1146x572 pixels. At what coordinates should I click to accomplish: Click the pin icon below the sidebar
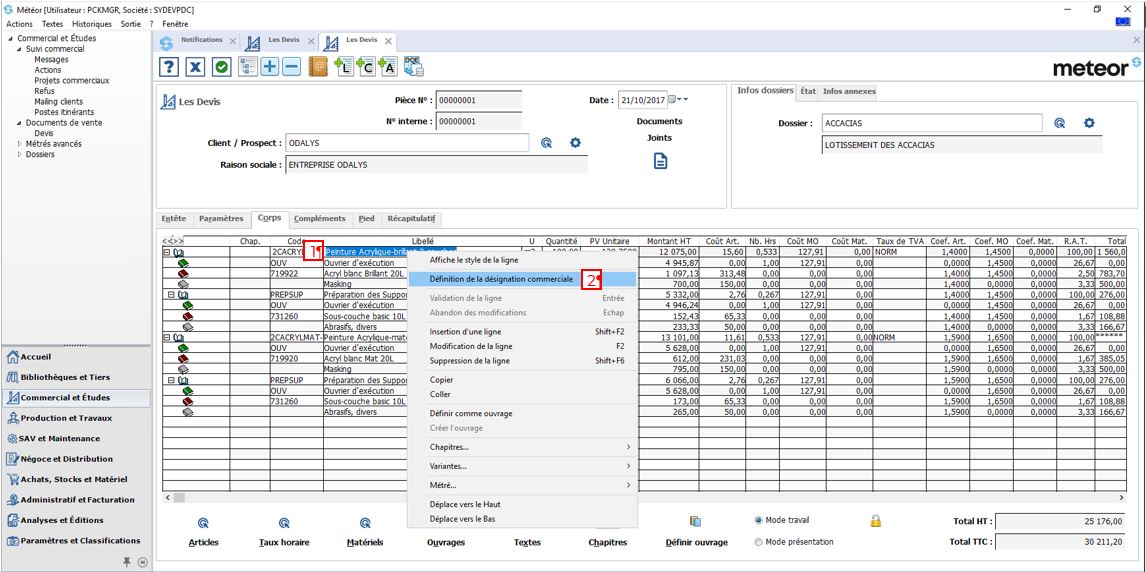coord(126,562)
